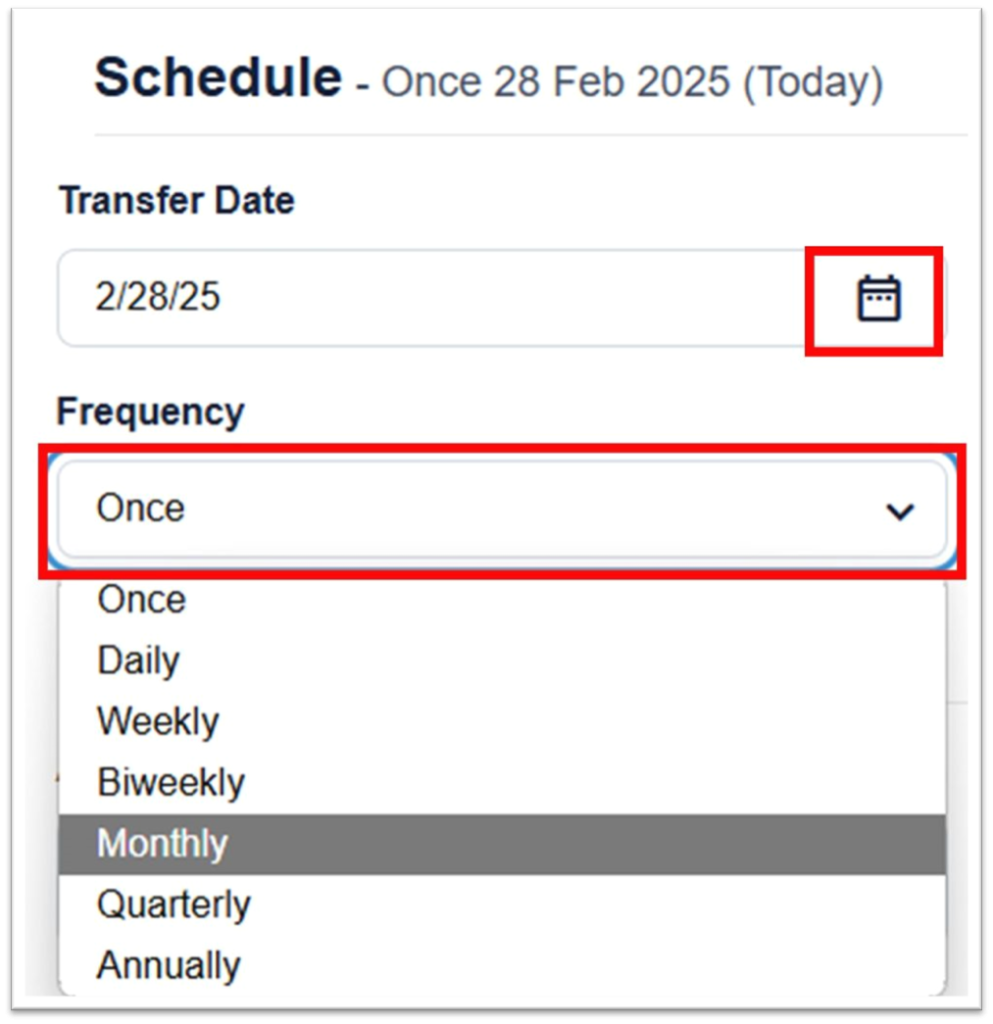Click the 'Once' word in Schedule header summary

[429, 82]
